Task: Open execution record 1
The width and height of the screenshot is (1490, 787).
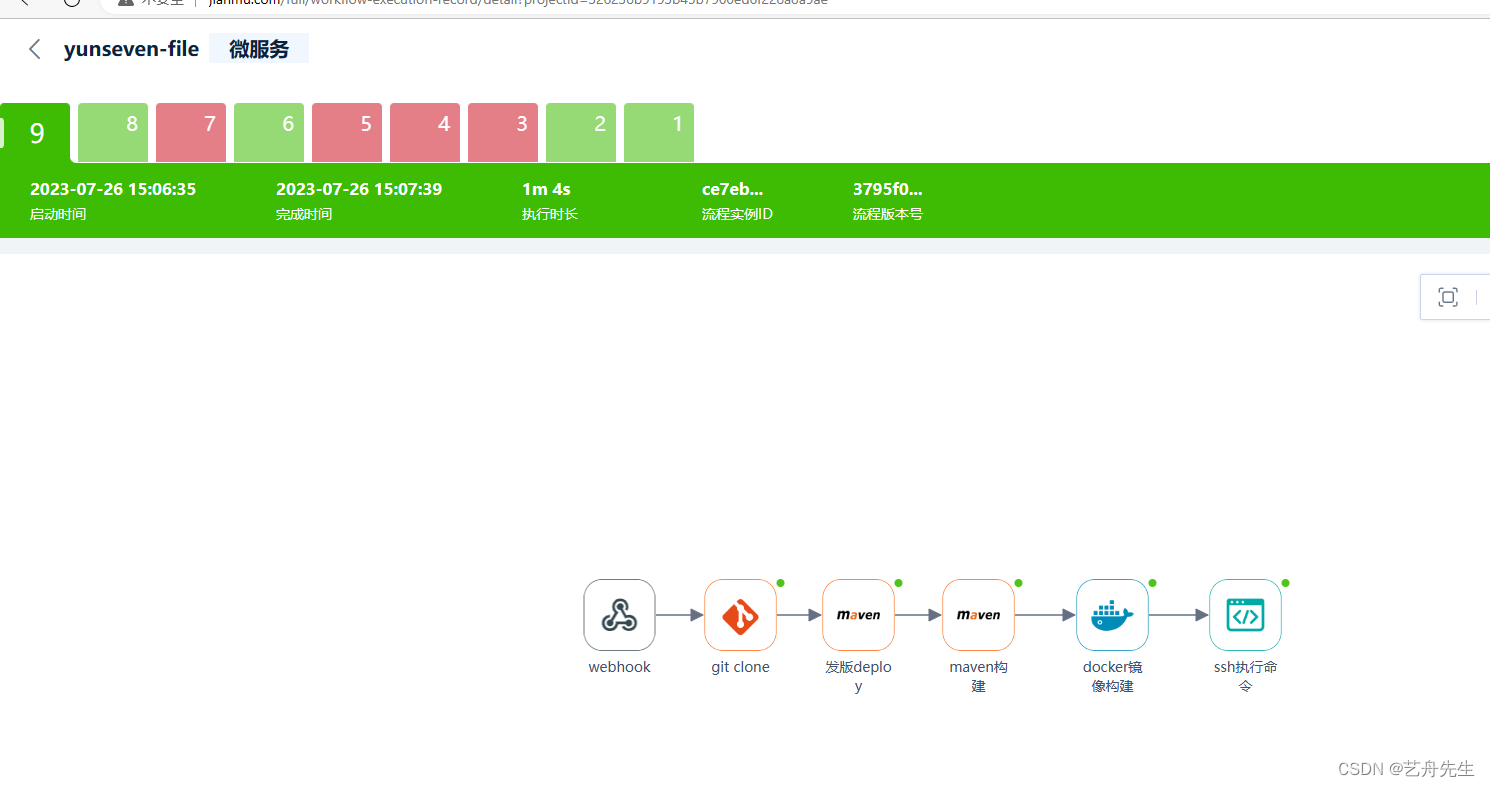Action: click(x=658, y=132)
